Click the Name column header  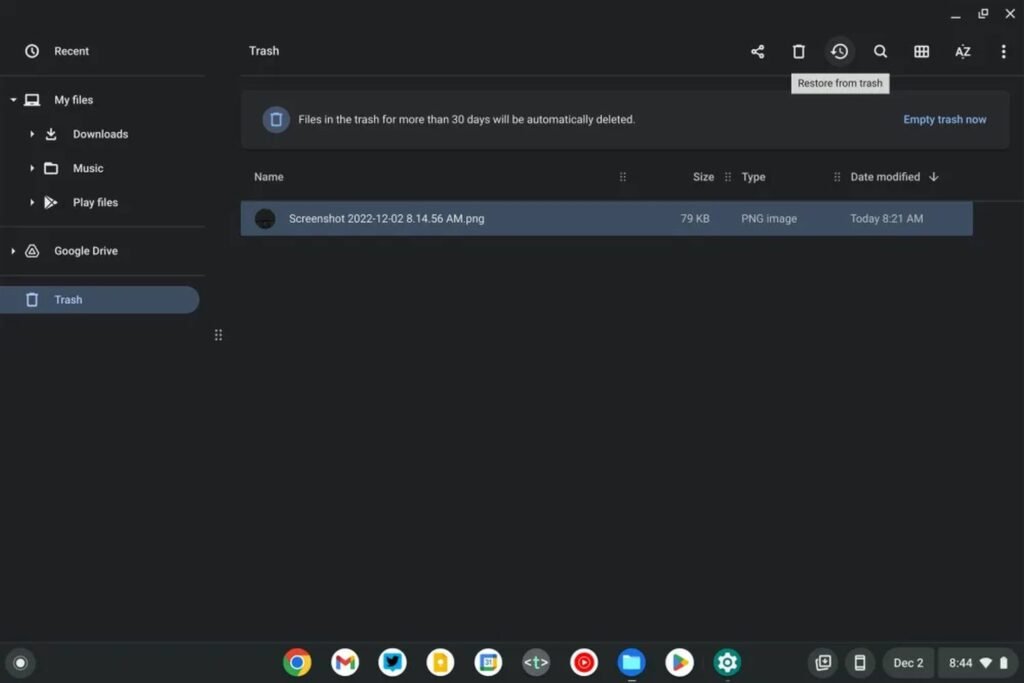pos(268,177)
